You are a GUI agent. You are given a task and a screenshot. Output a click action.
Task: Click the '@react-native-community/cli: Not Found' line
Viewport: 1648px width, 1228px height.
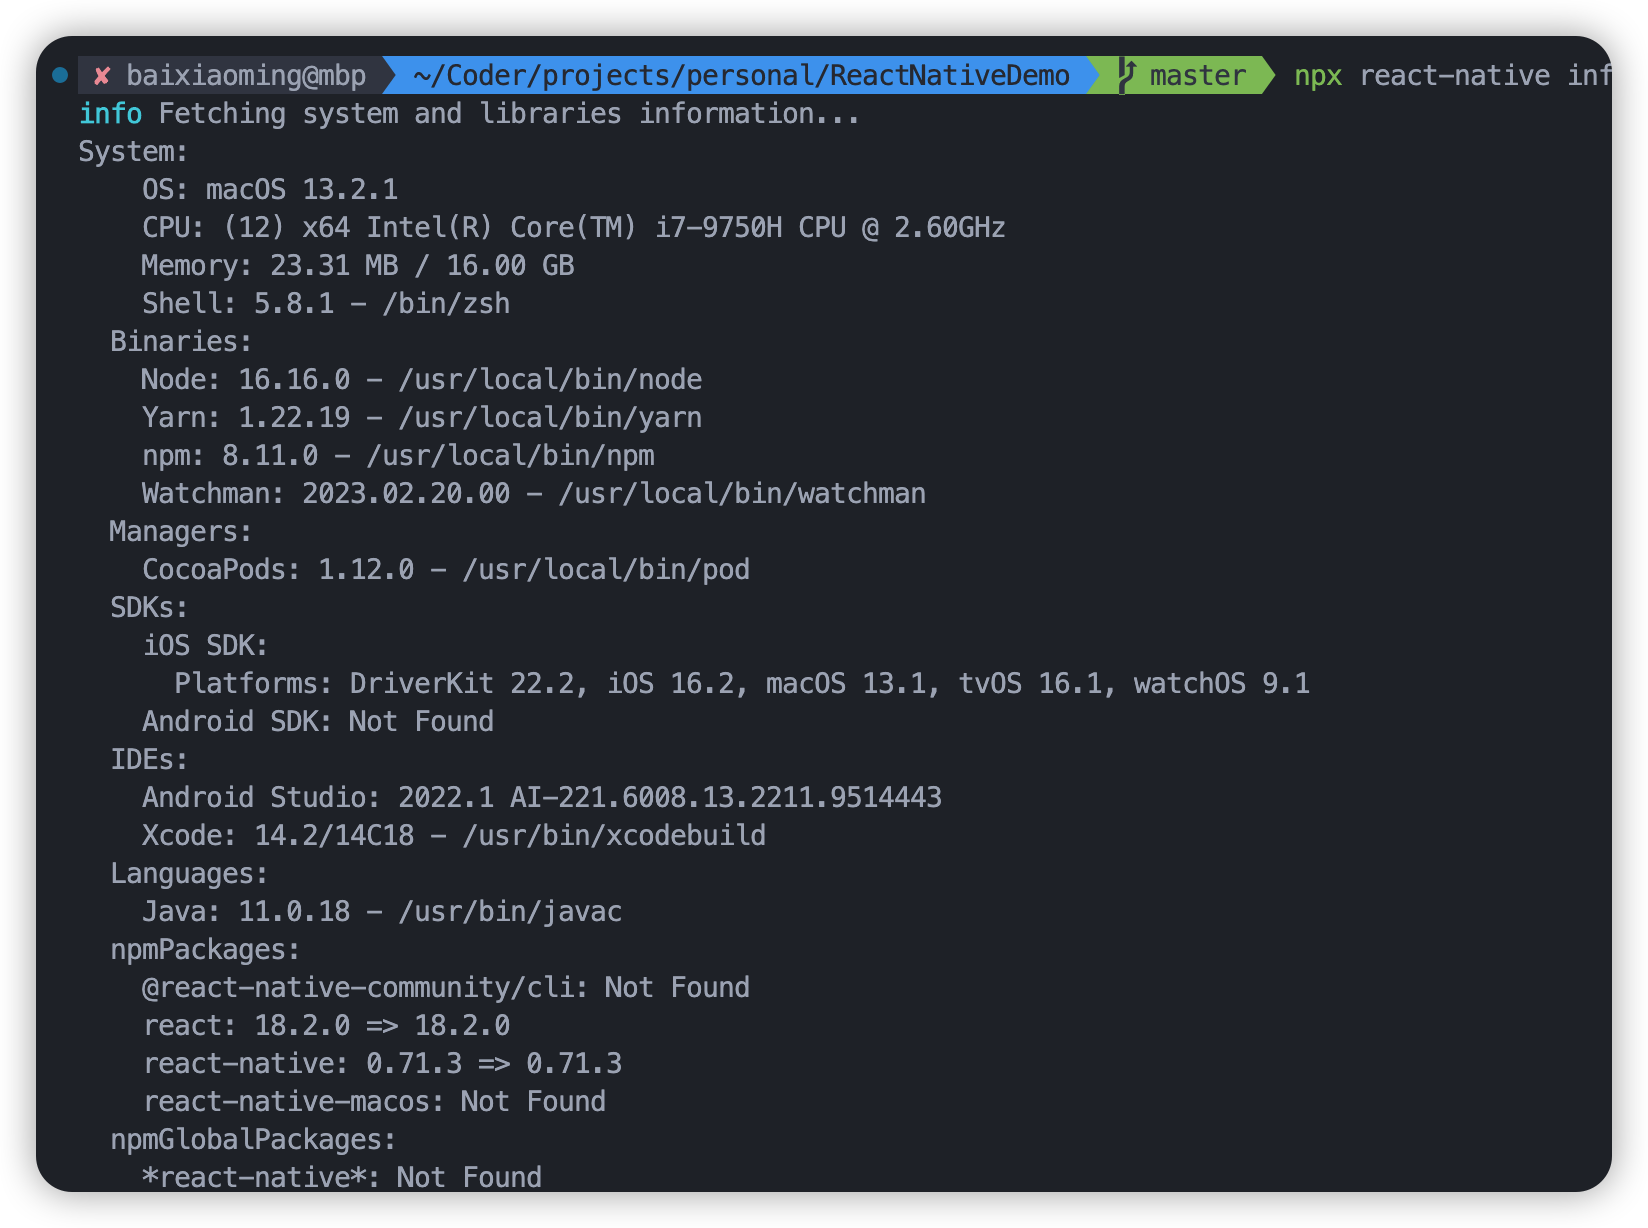[446, 988]
